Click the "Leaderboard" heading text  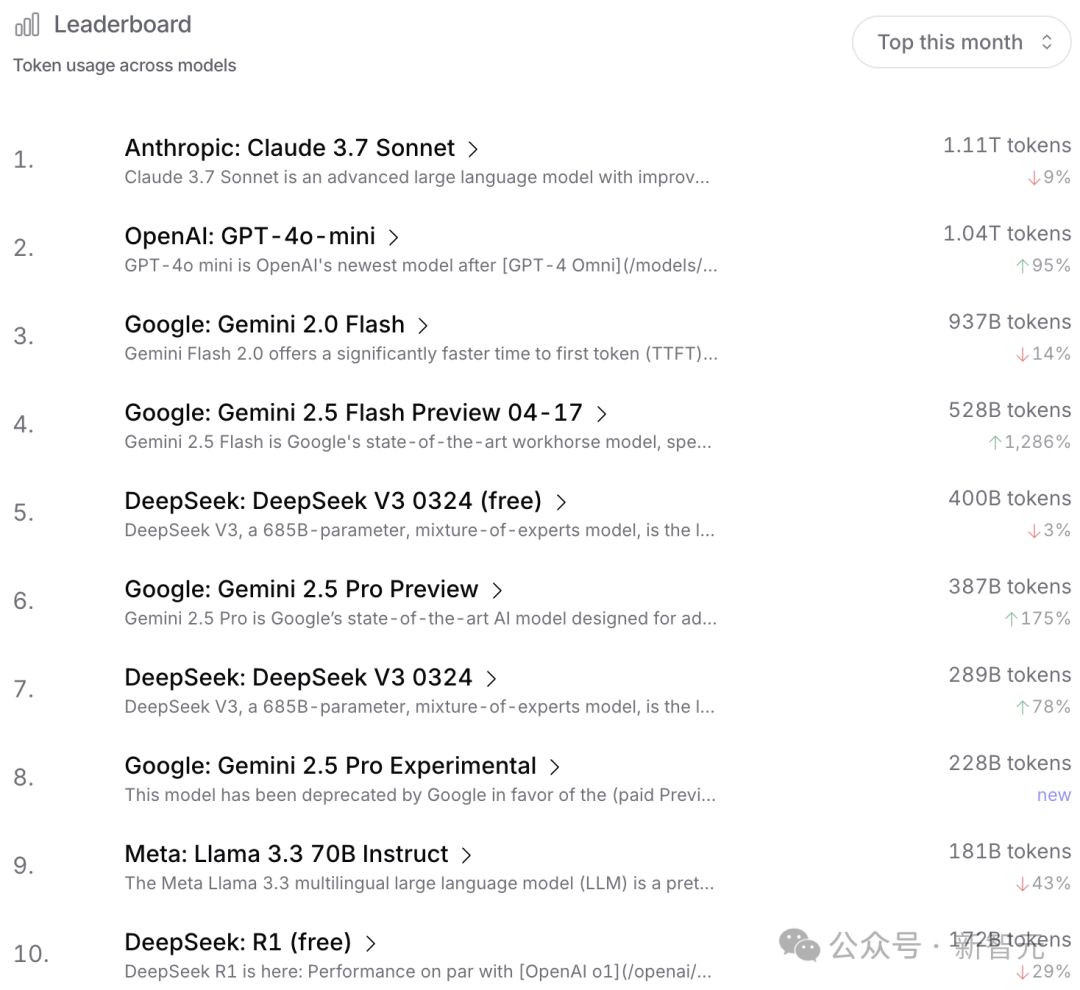[123, 25]
